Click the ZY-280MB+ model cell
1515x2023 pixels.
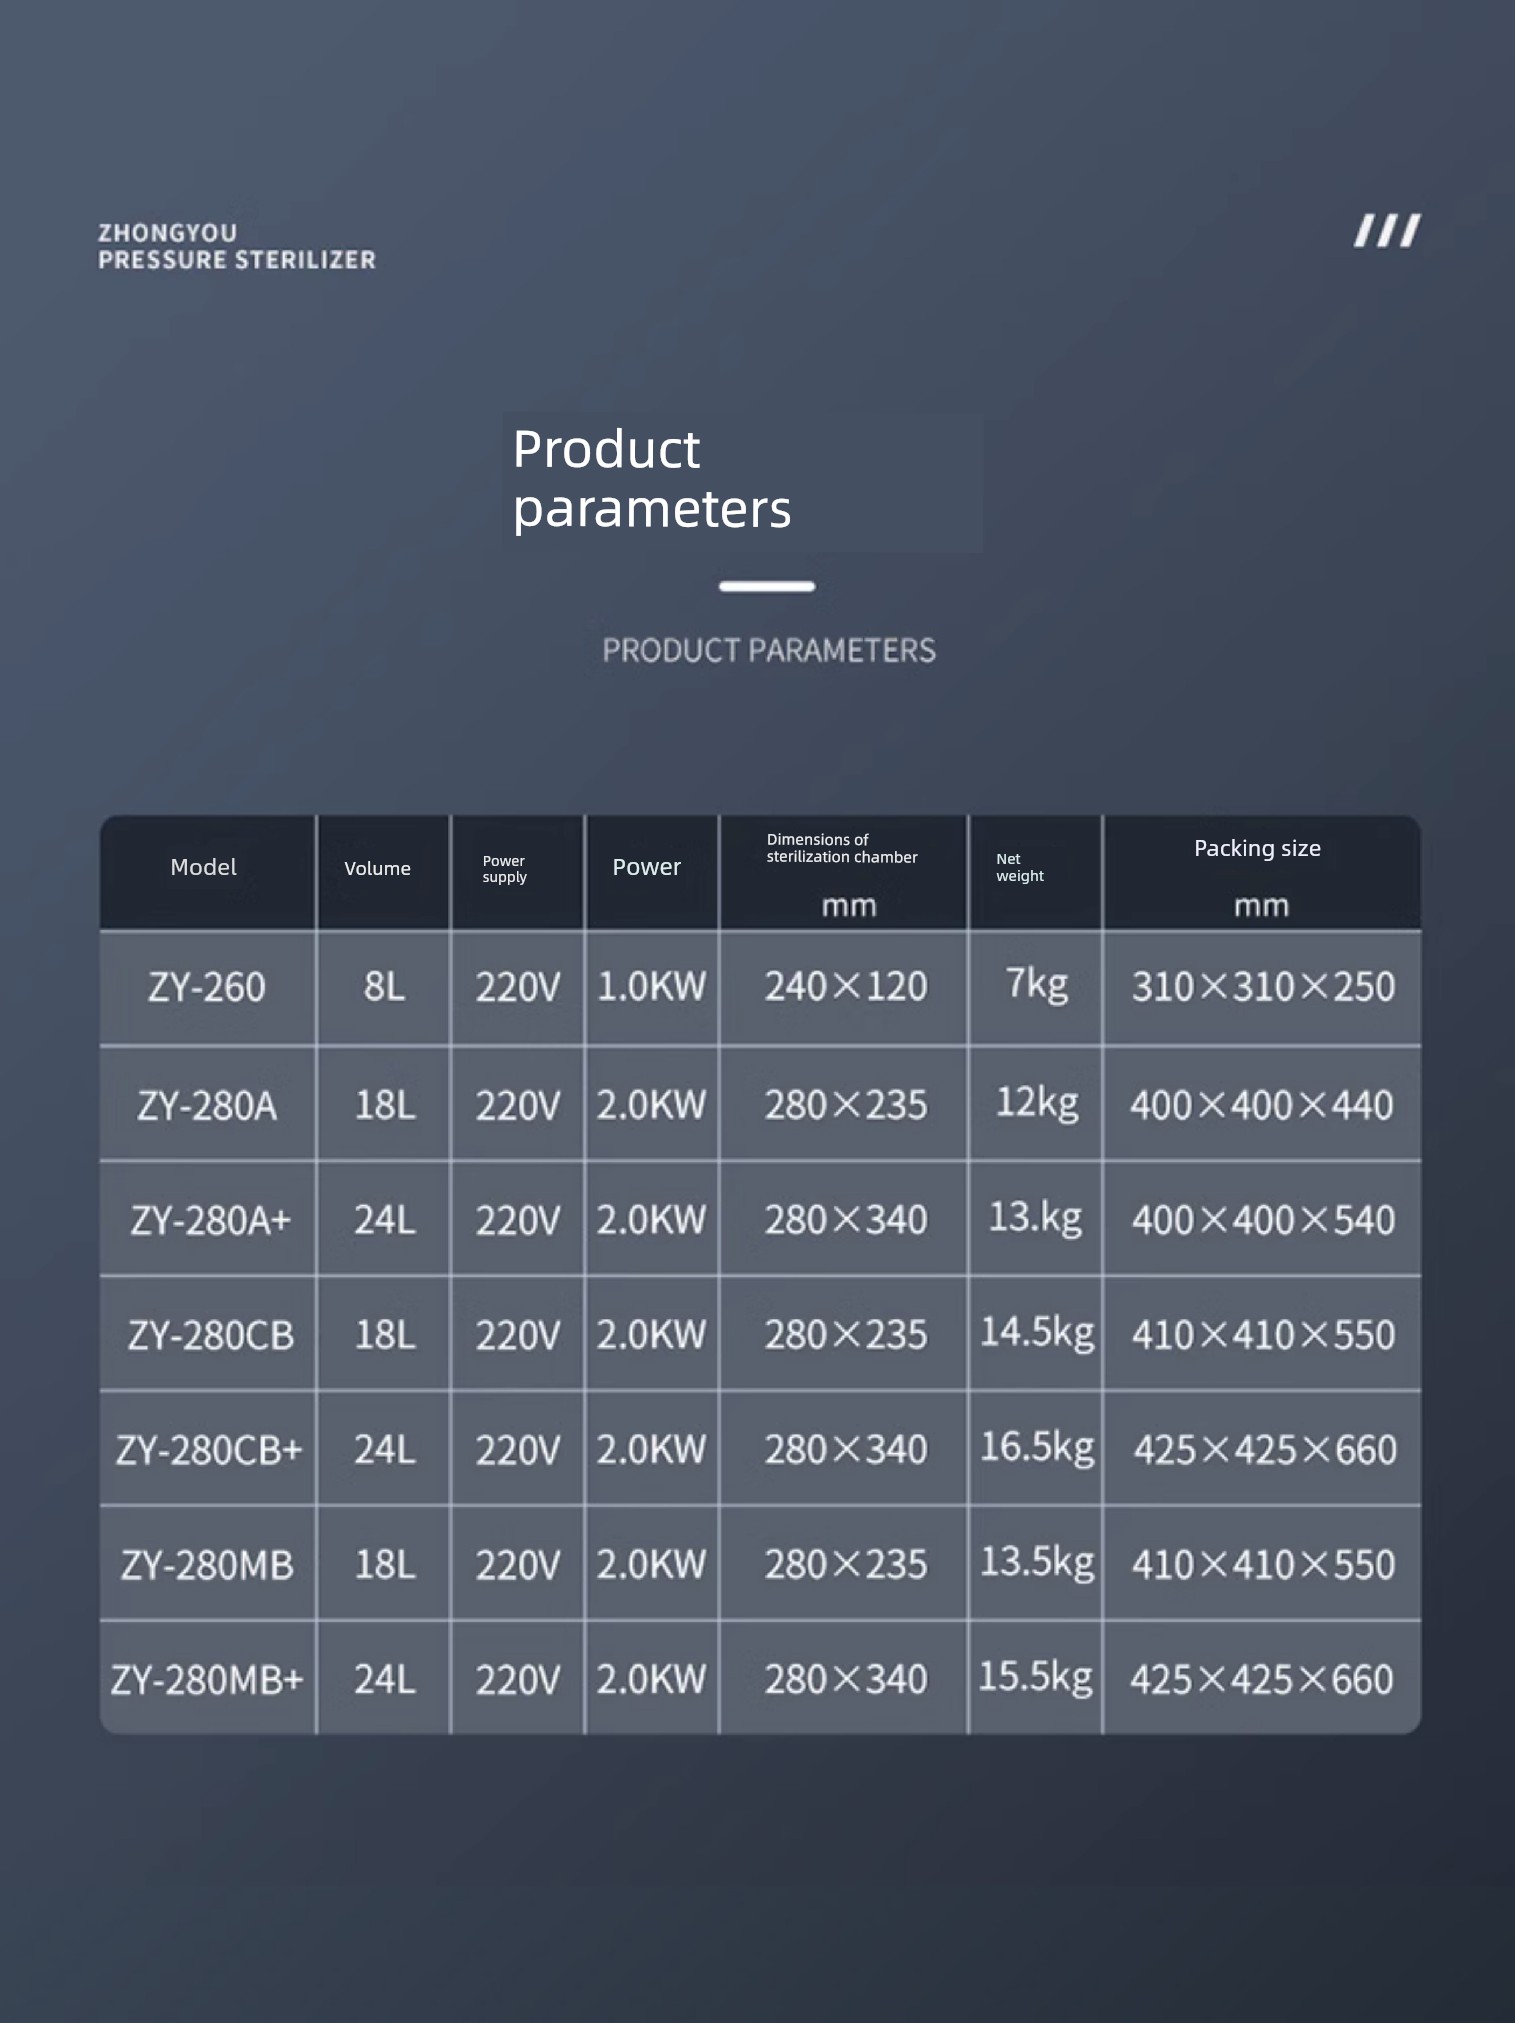(x=207, y=1679)
